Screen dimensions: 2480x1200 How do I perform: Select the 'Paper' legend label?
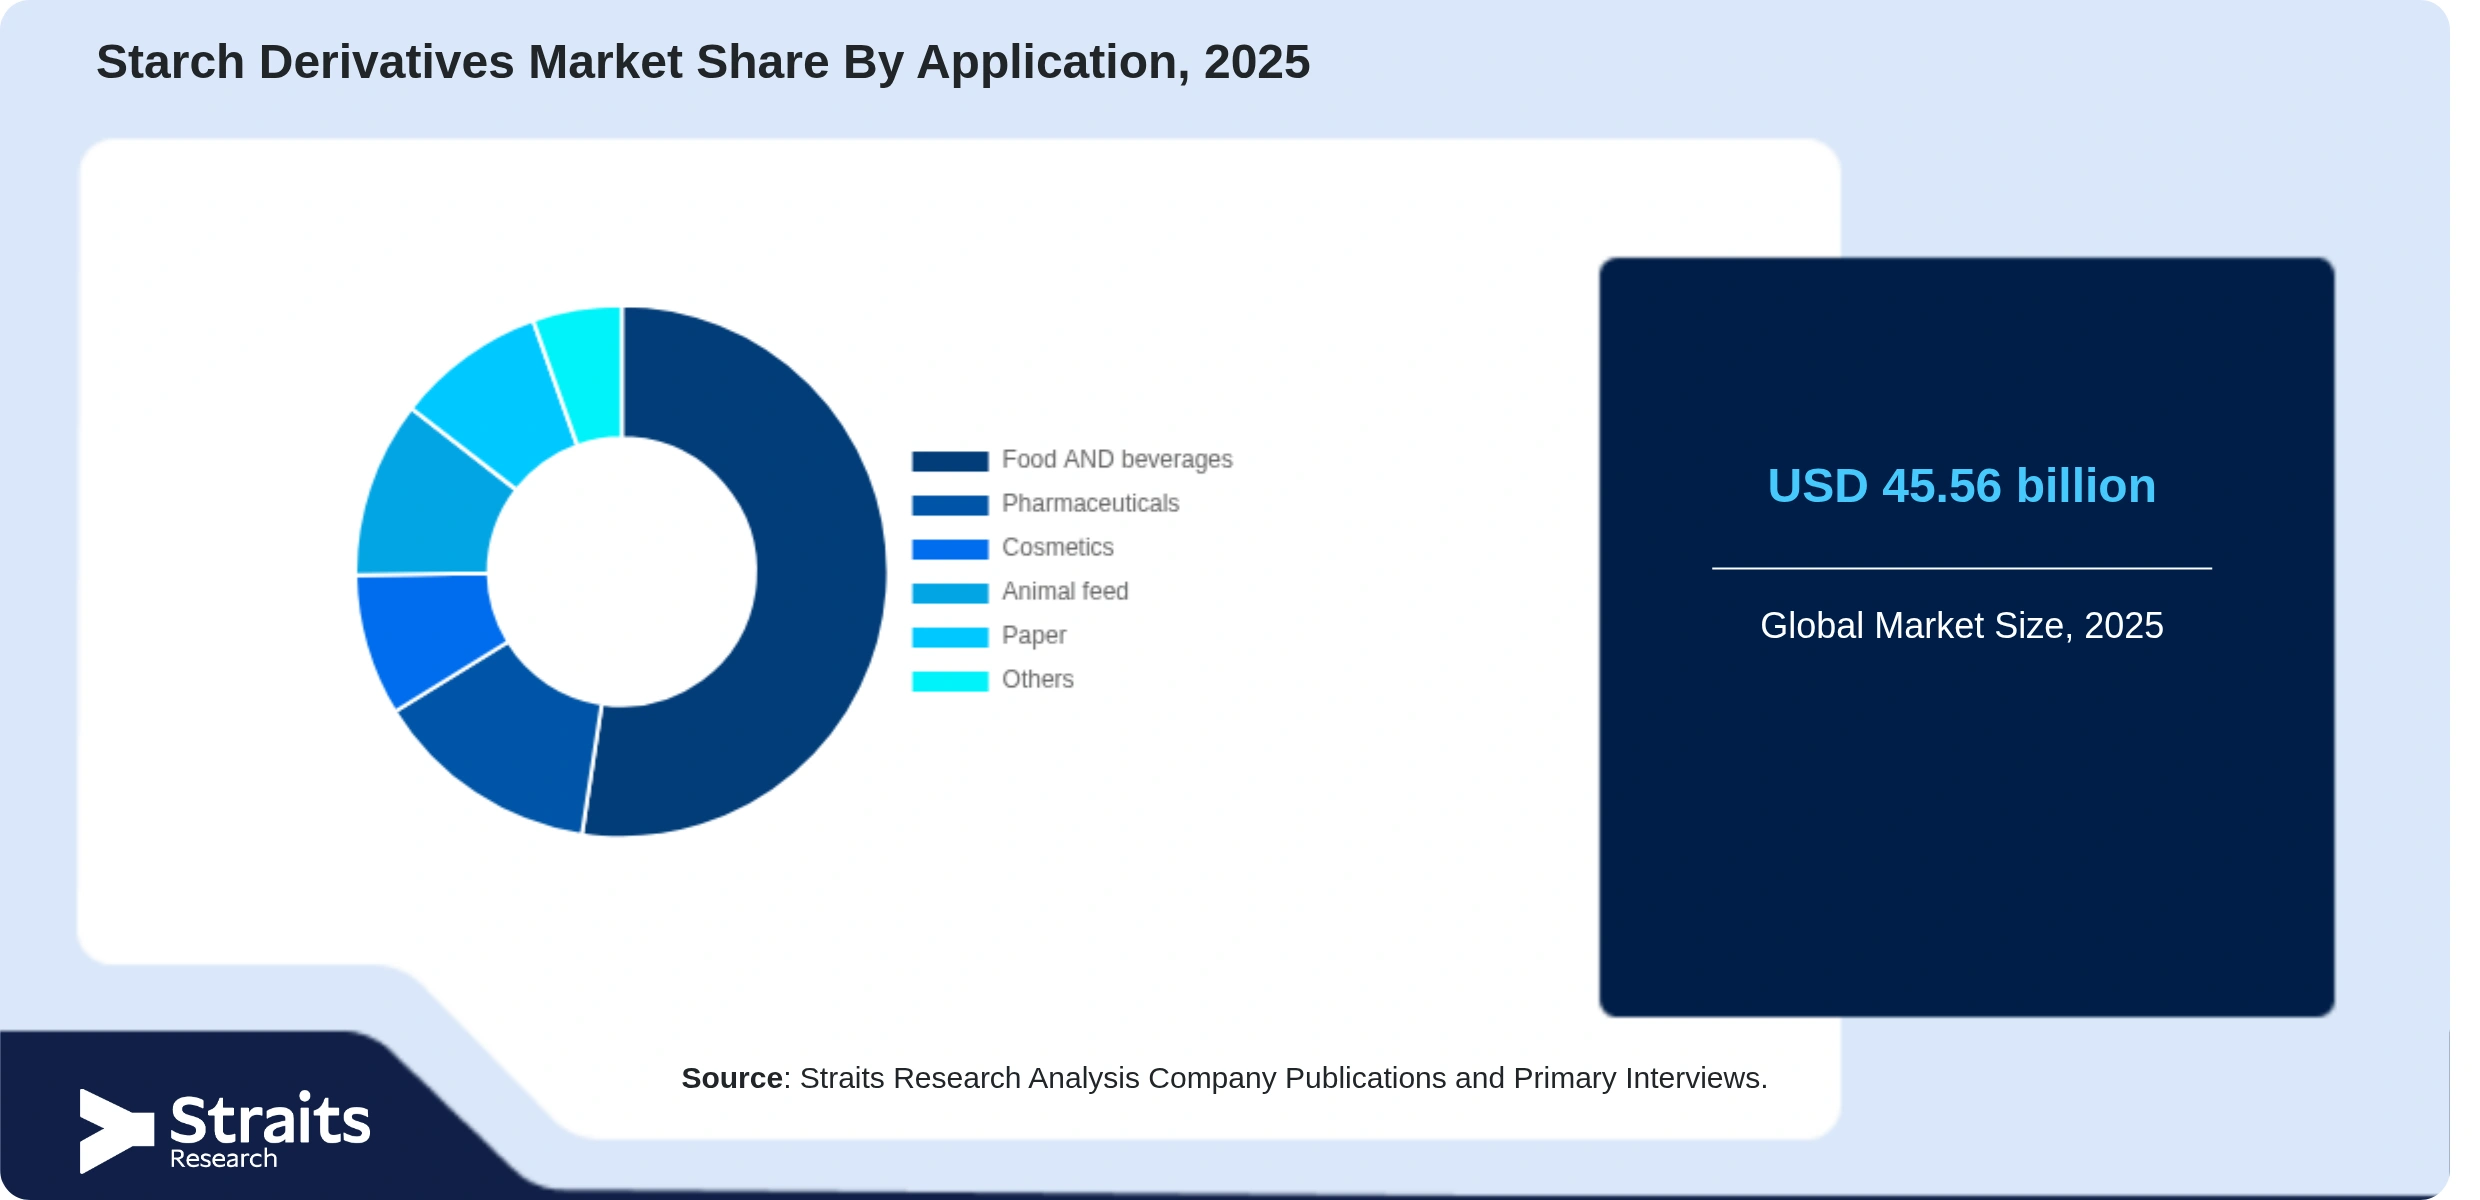1034,635
